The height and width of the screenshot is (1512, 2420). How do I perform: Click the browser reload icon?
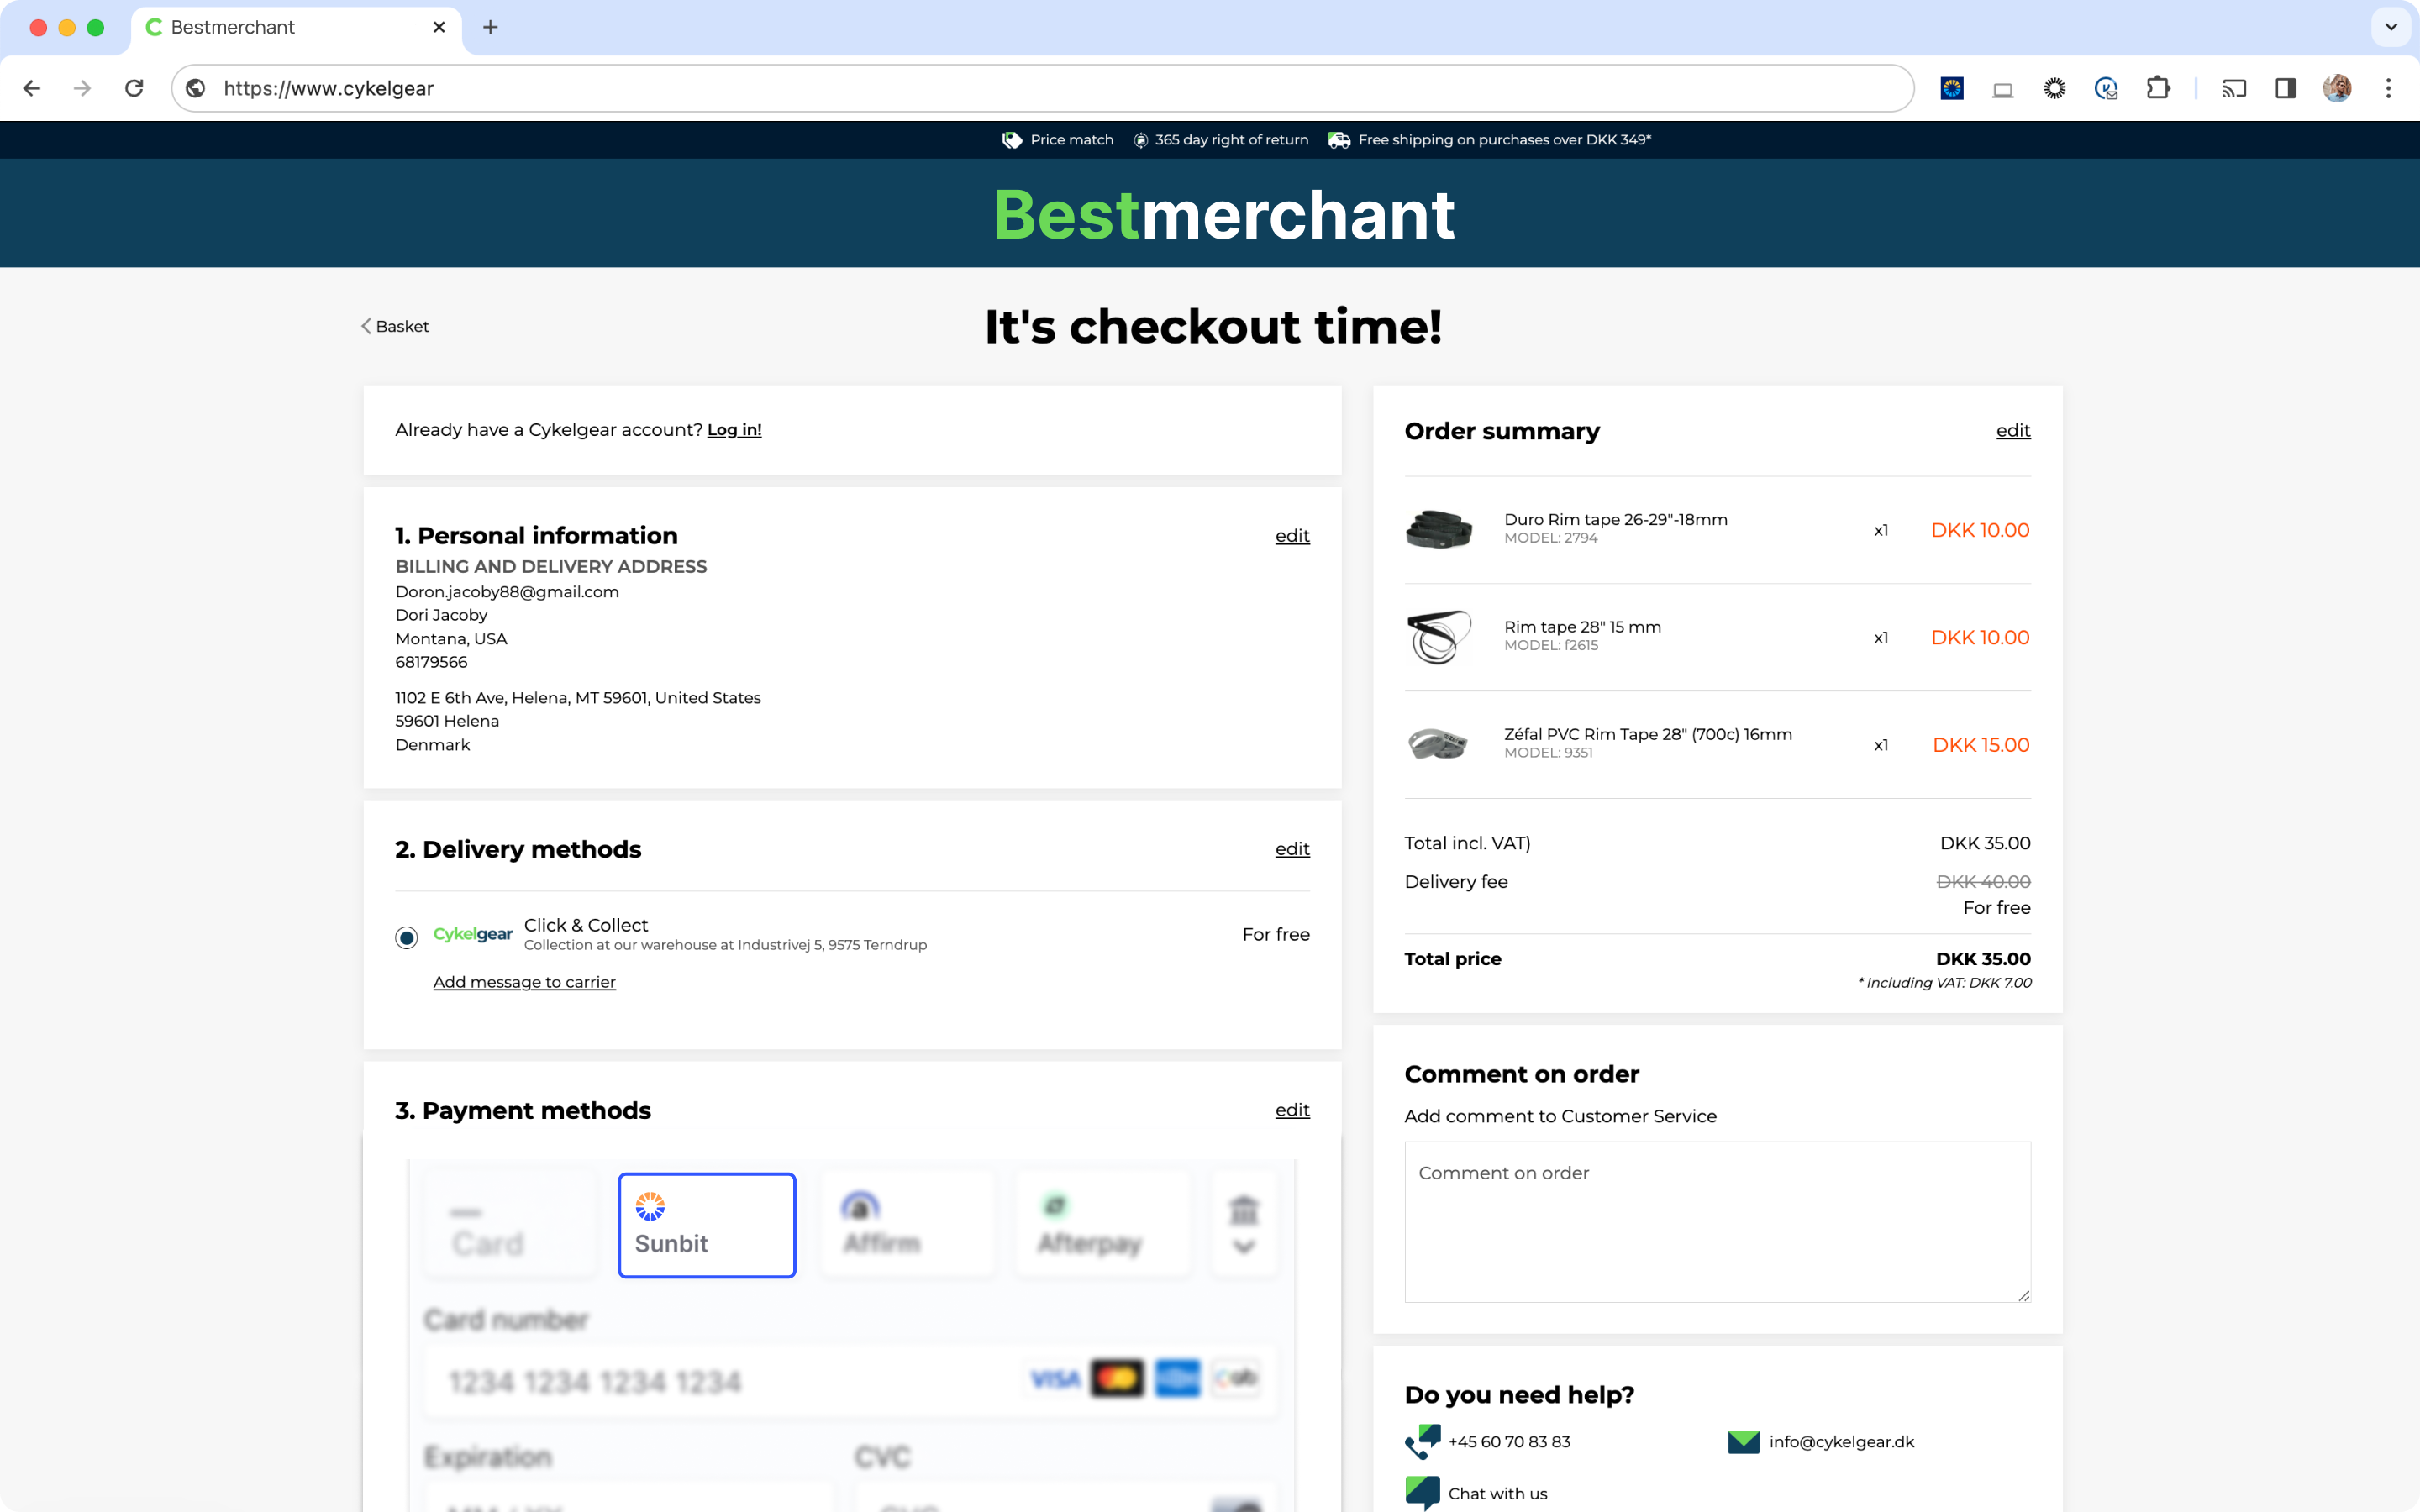(134, 88)
